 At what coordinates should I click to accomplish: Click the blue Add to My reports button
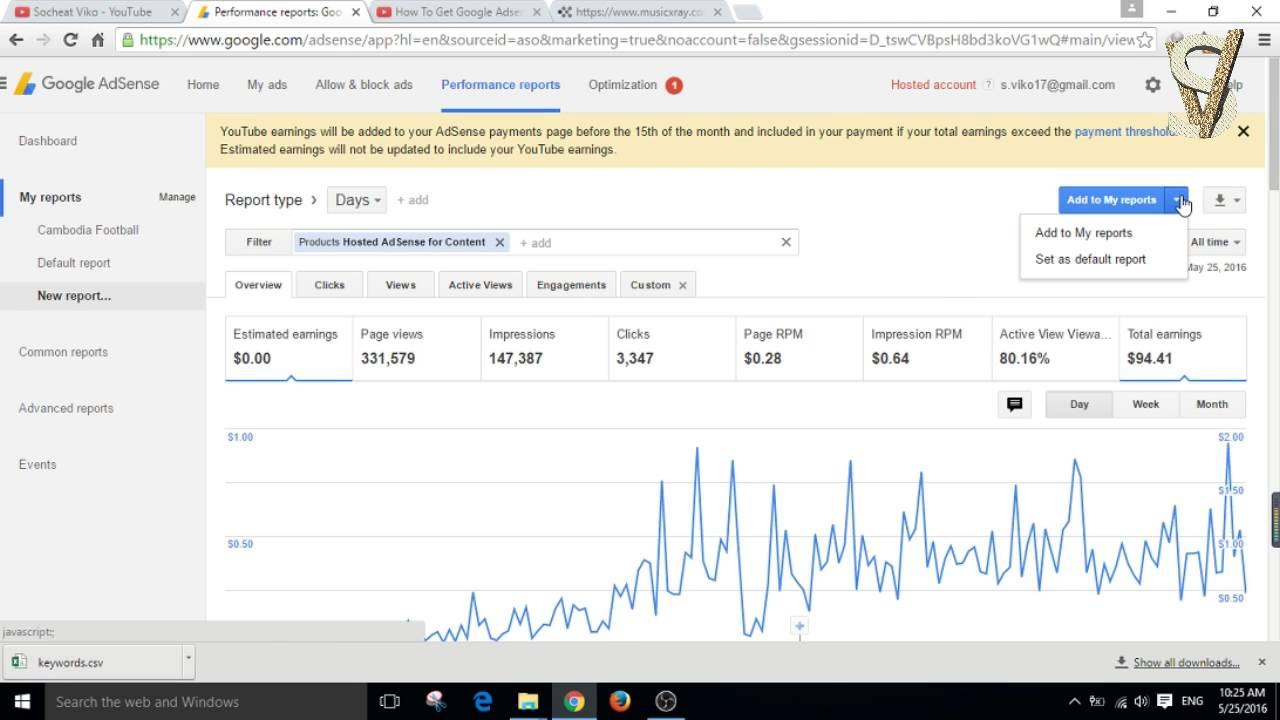[1111, 200]
